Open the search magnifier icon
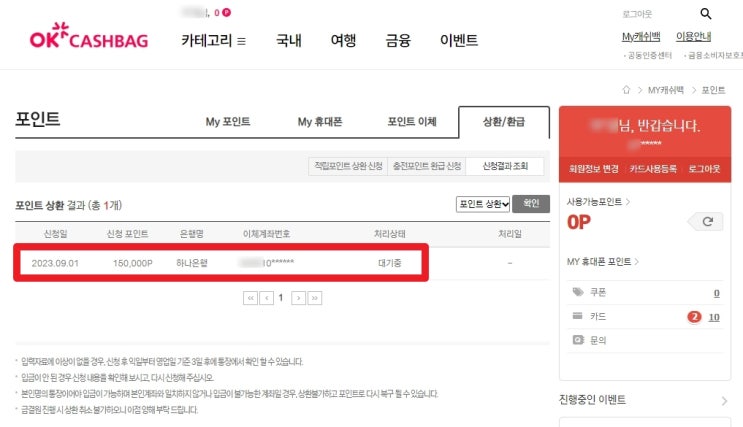Screen dimensions: 743x427 tap(706, 14)
